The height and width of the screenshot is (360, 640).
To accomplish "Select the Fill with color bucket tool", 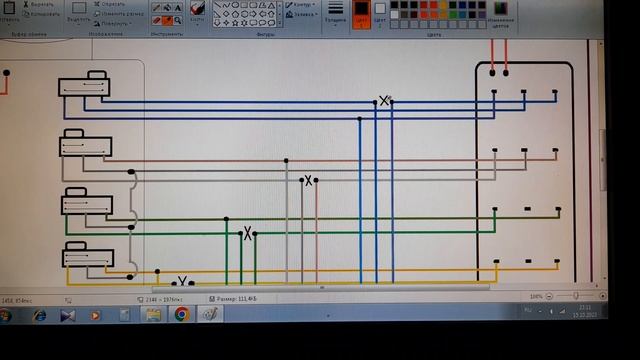I will [167, 8].
